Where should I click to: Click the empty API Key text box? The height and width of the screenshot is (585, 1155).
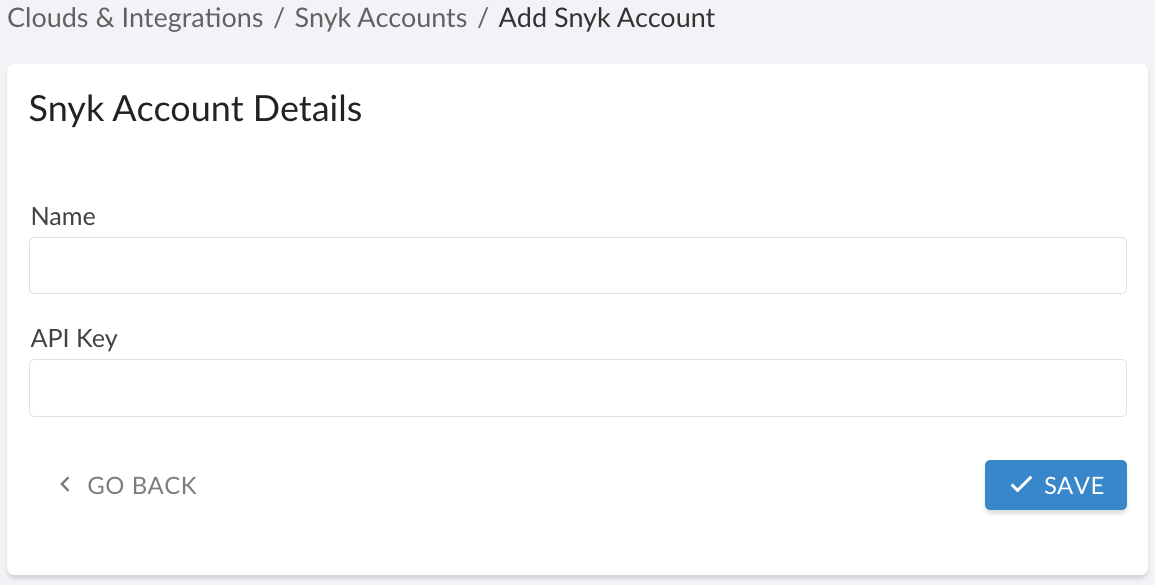coord(577,387)
